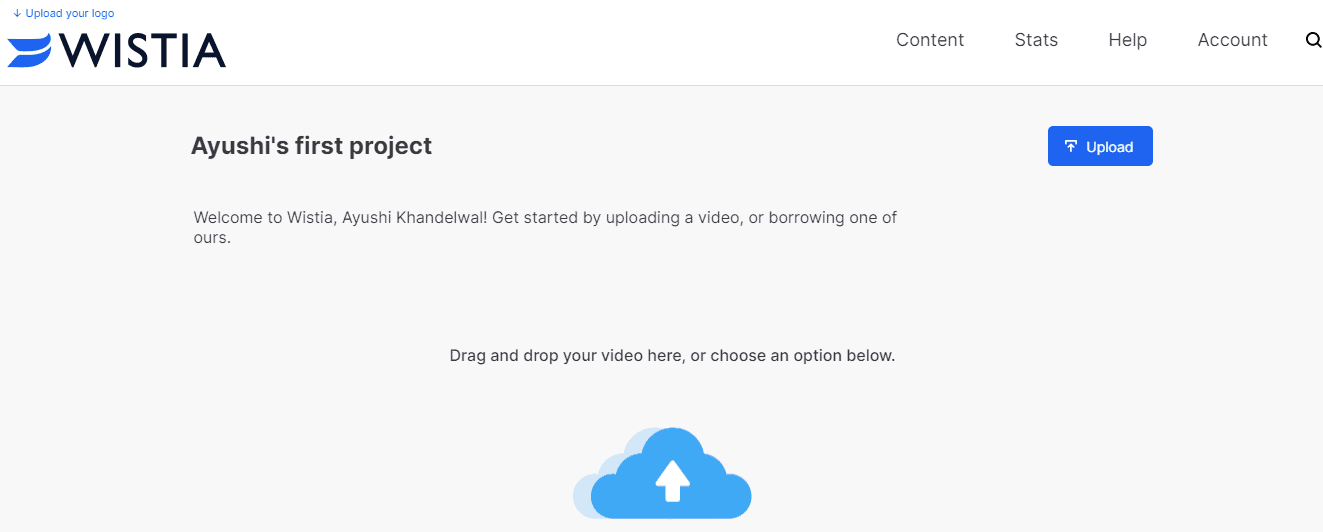Open the Account menu

1232,40
